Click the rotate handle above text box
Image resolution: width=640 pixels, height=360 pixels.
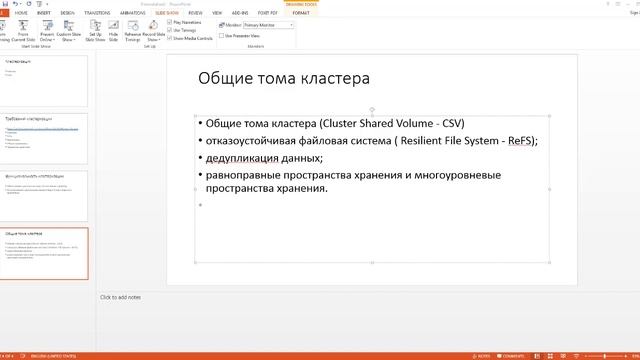[372, 109]
